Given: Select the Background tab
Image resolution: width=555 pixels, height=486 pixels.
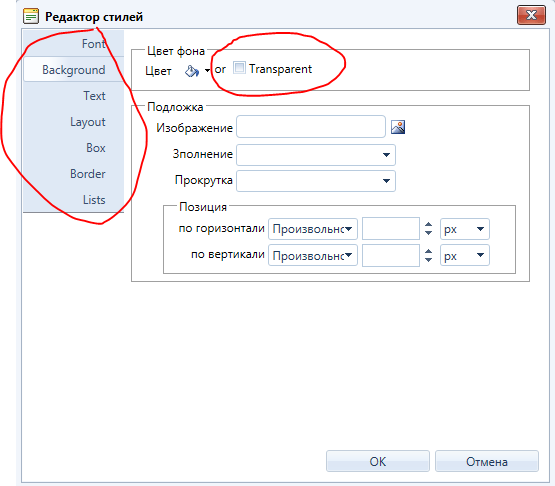Looking at the screenshot, I should [x=74, y=69].
